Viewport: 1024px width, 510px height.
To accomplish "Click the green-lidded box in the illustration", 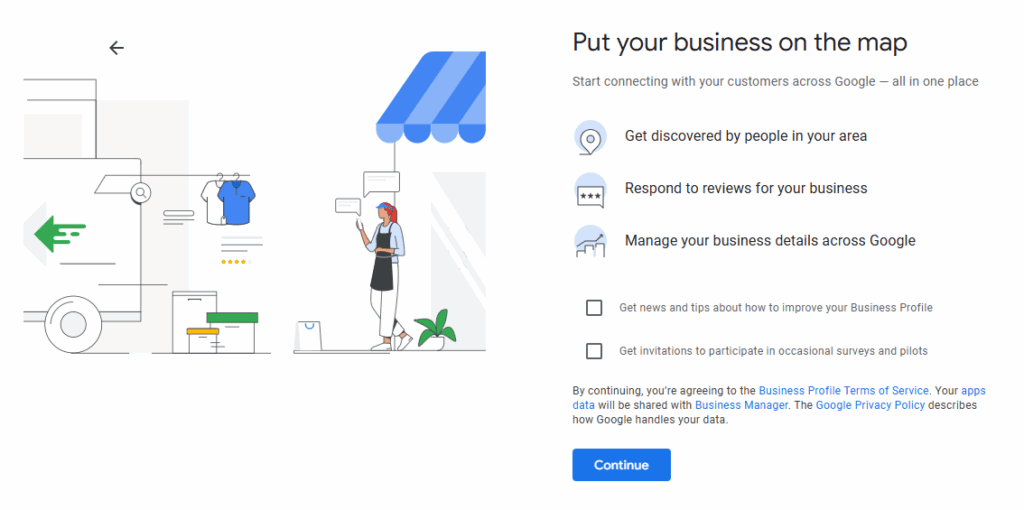I will coord(232,333).
